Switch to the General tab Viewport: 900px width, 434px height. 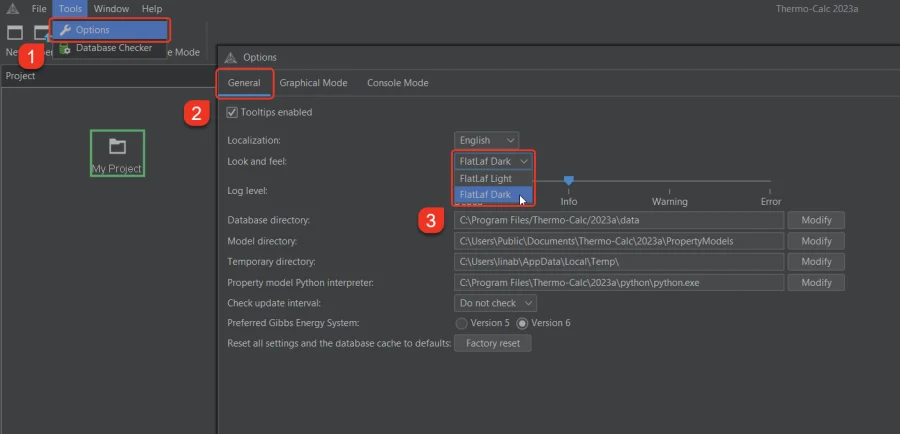pyautogui.click(x=244, y=83)
